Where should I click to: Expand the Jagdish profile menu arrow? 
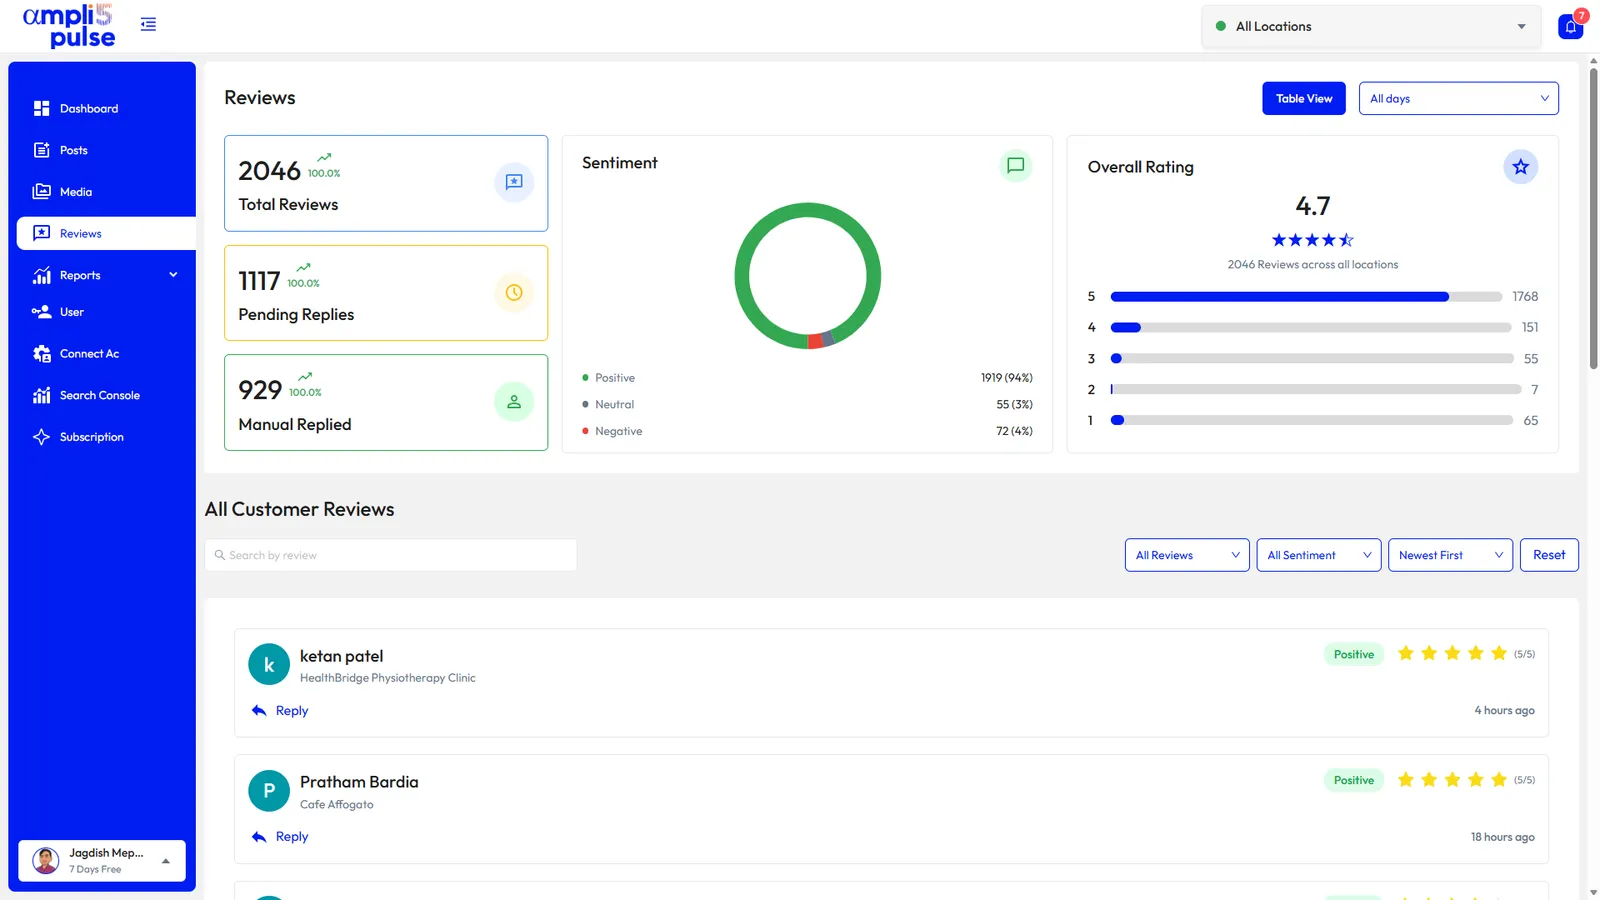[x=166, y=861]
